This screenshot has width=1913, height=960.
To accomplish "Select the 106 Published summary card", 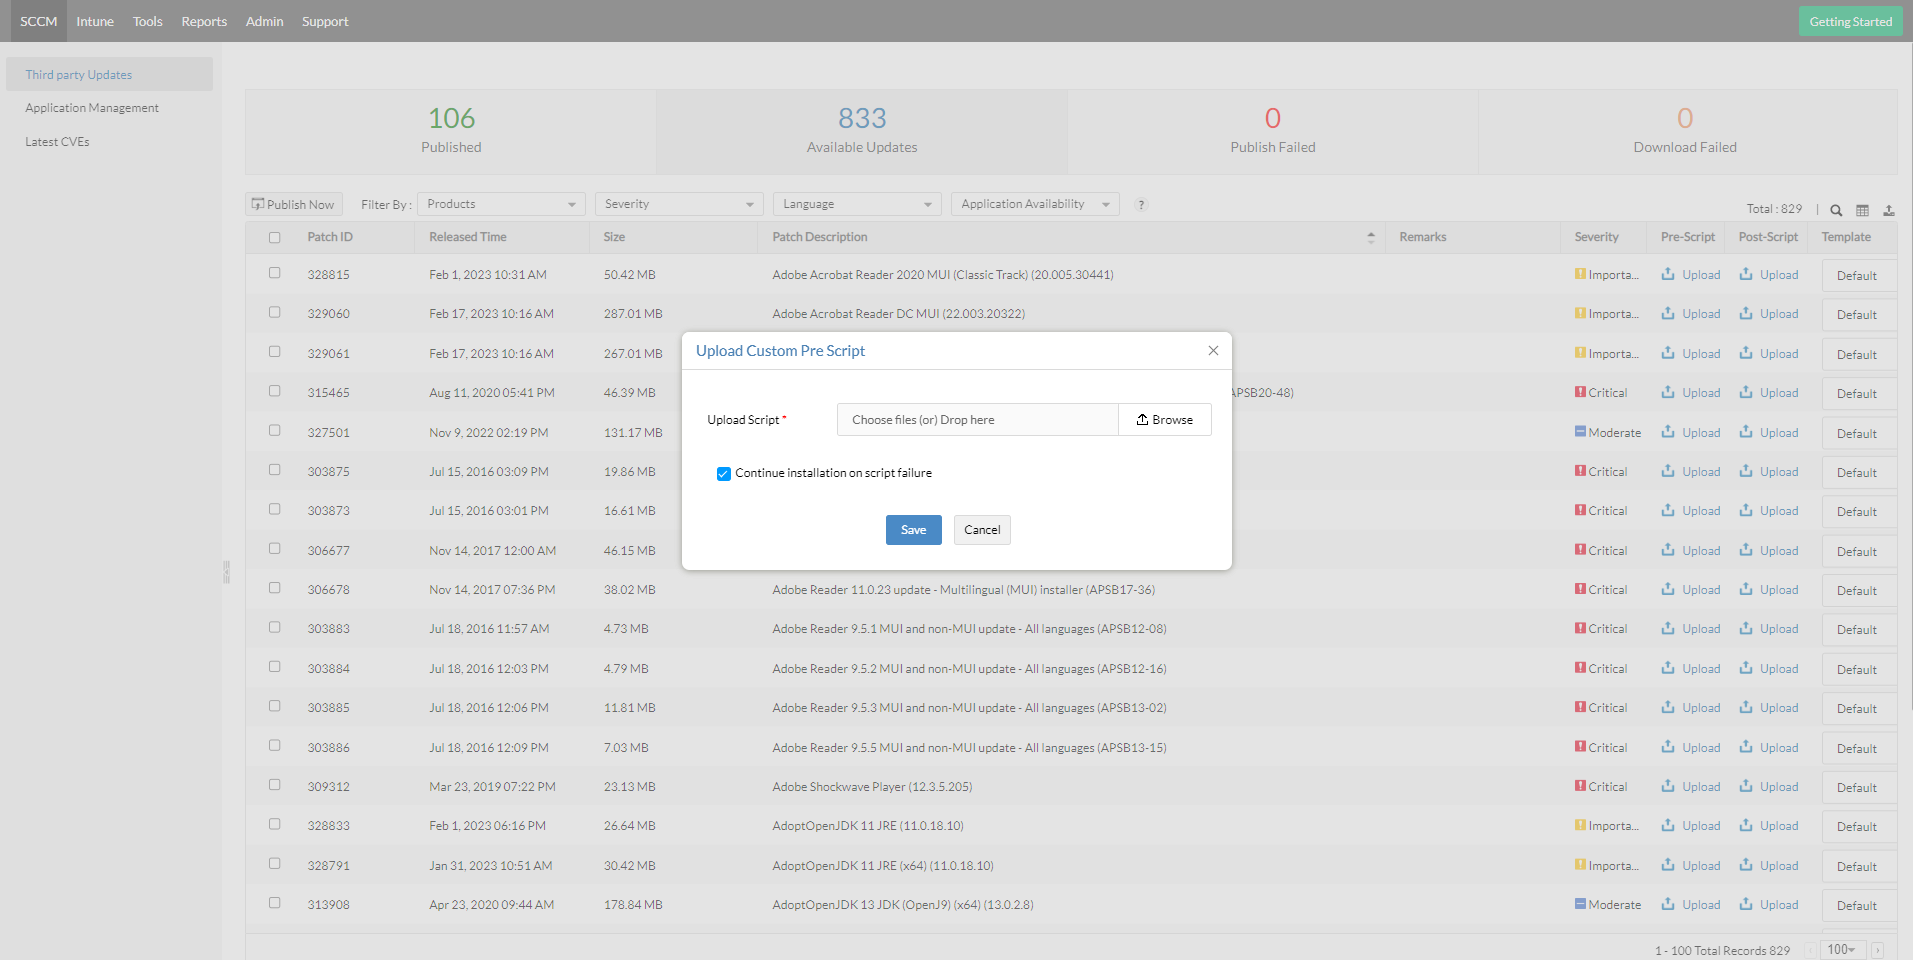I will click(451, 132).
